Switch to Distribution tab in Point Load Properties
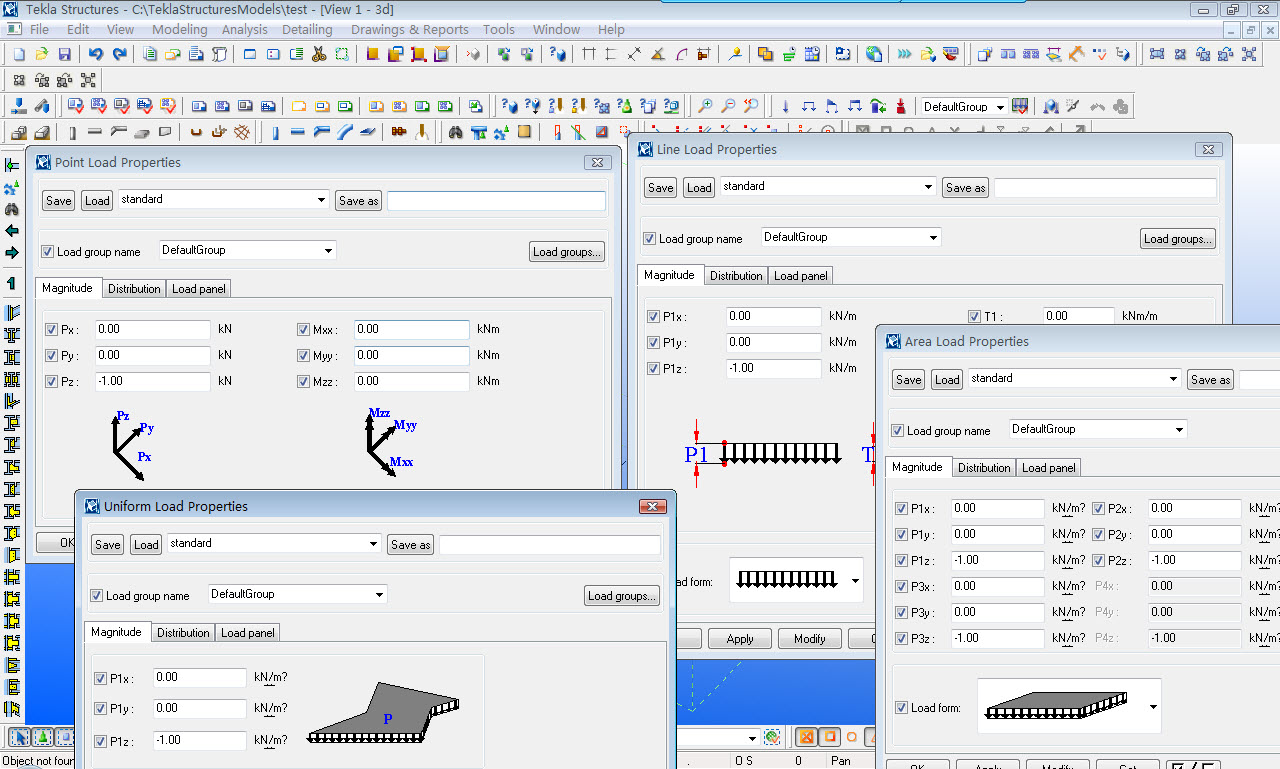This screenshot has width=1280, height=769. click(134, 289)
